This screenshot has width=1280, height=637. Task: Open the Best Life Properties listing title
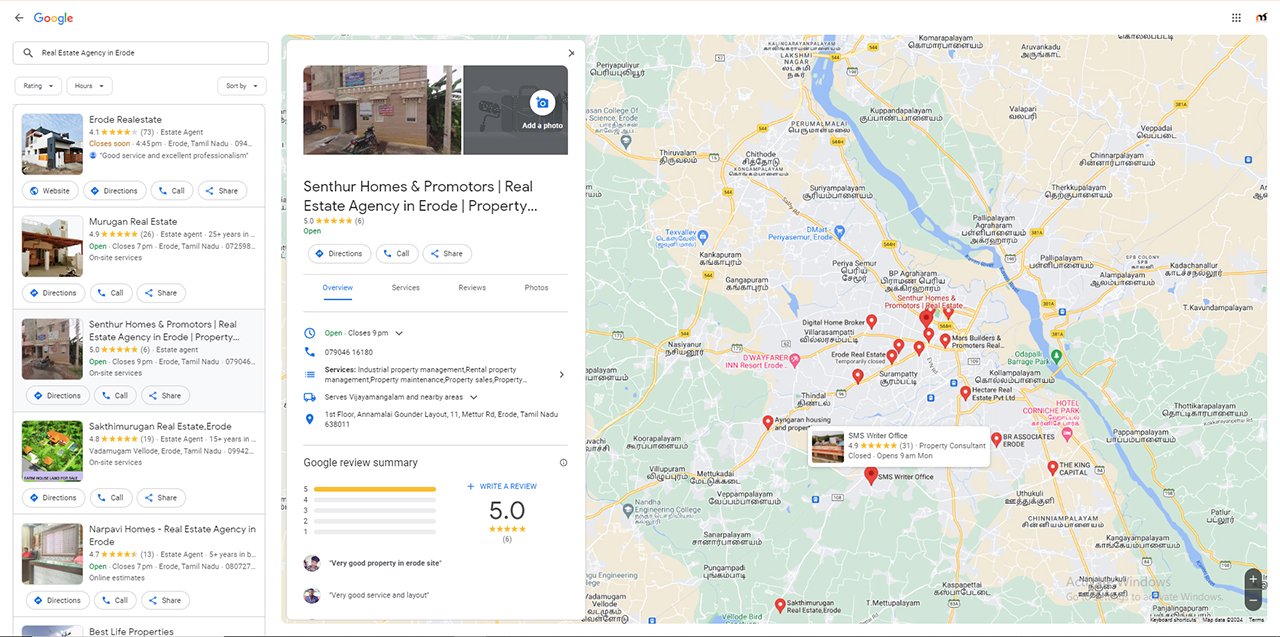[x=131, y=631]
